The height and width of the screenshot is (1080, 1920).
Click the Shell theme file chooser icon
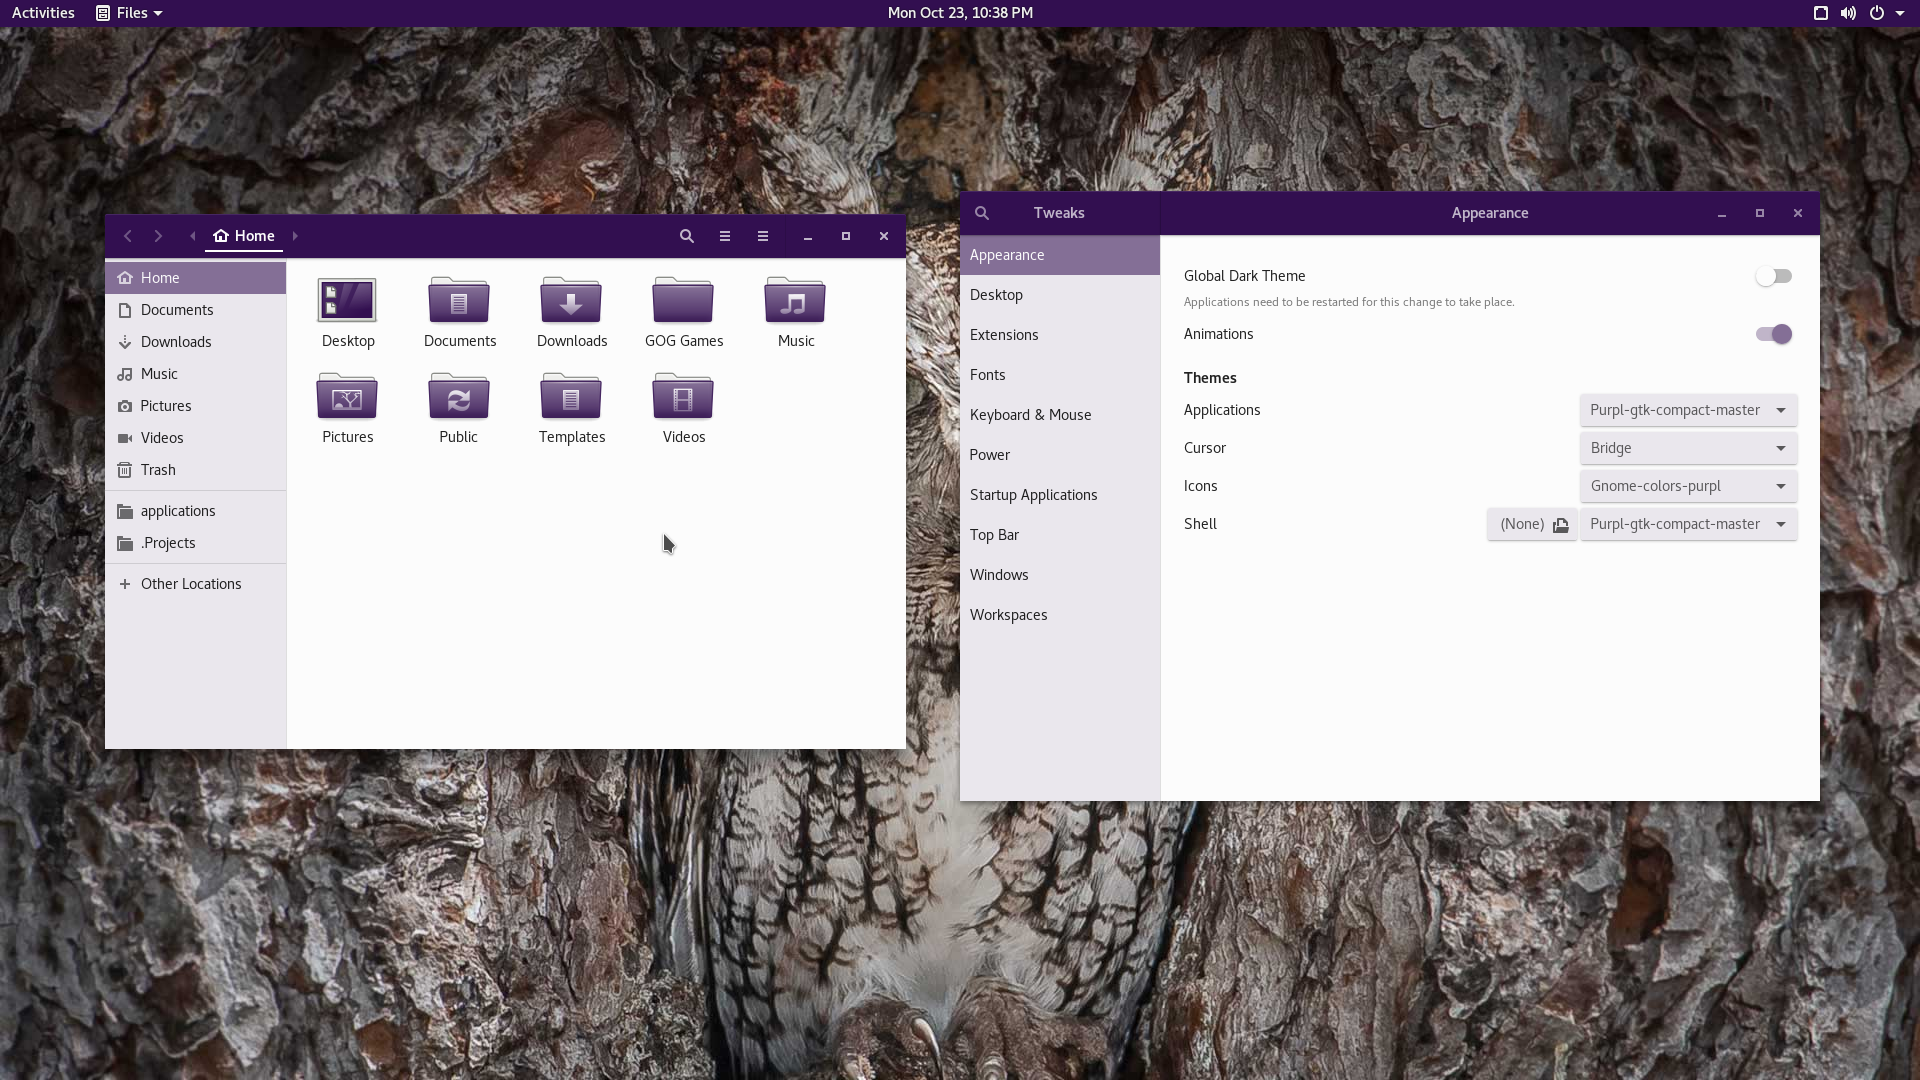point(1561,525)
